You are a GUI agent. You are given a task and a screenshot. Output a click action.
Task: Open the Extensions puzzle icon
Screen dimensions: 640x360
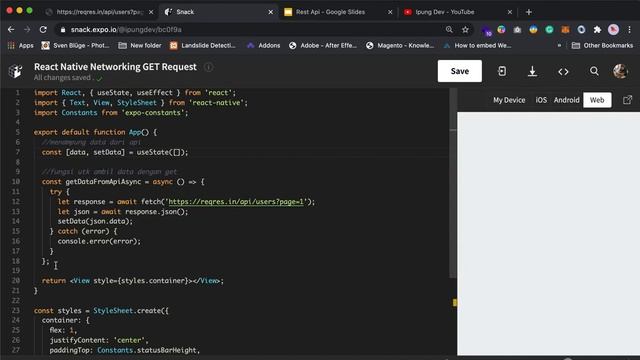coord(597,29)
